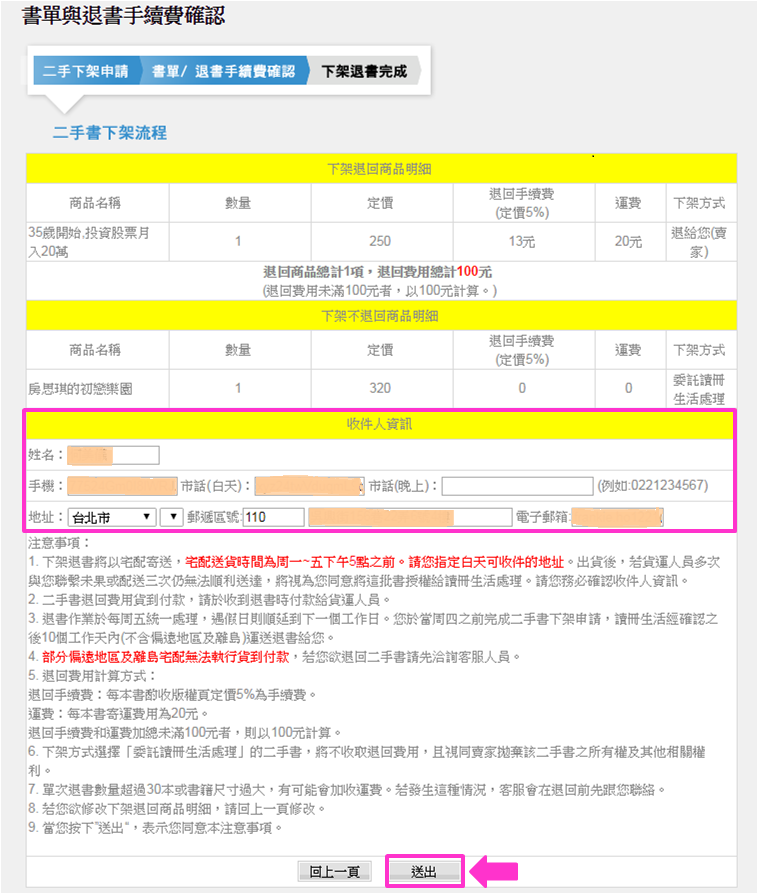Open the 台北市 city dropdown

pos(110,517)
